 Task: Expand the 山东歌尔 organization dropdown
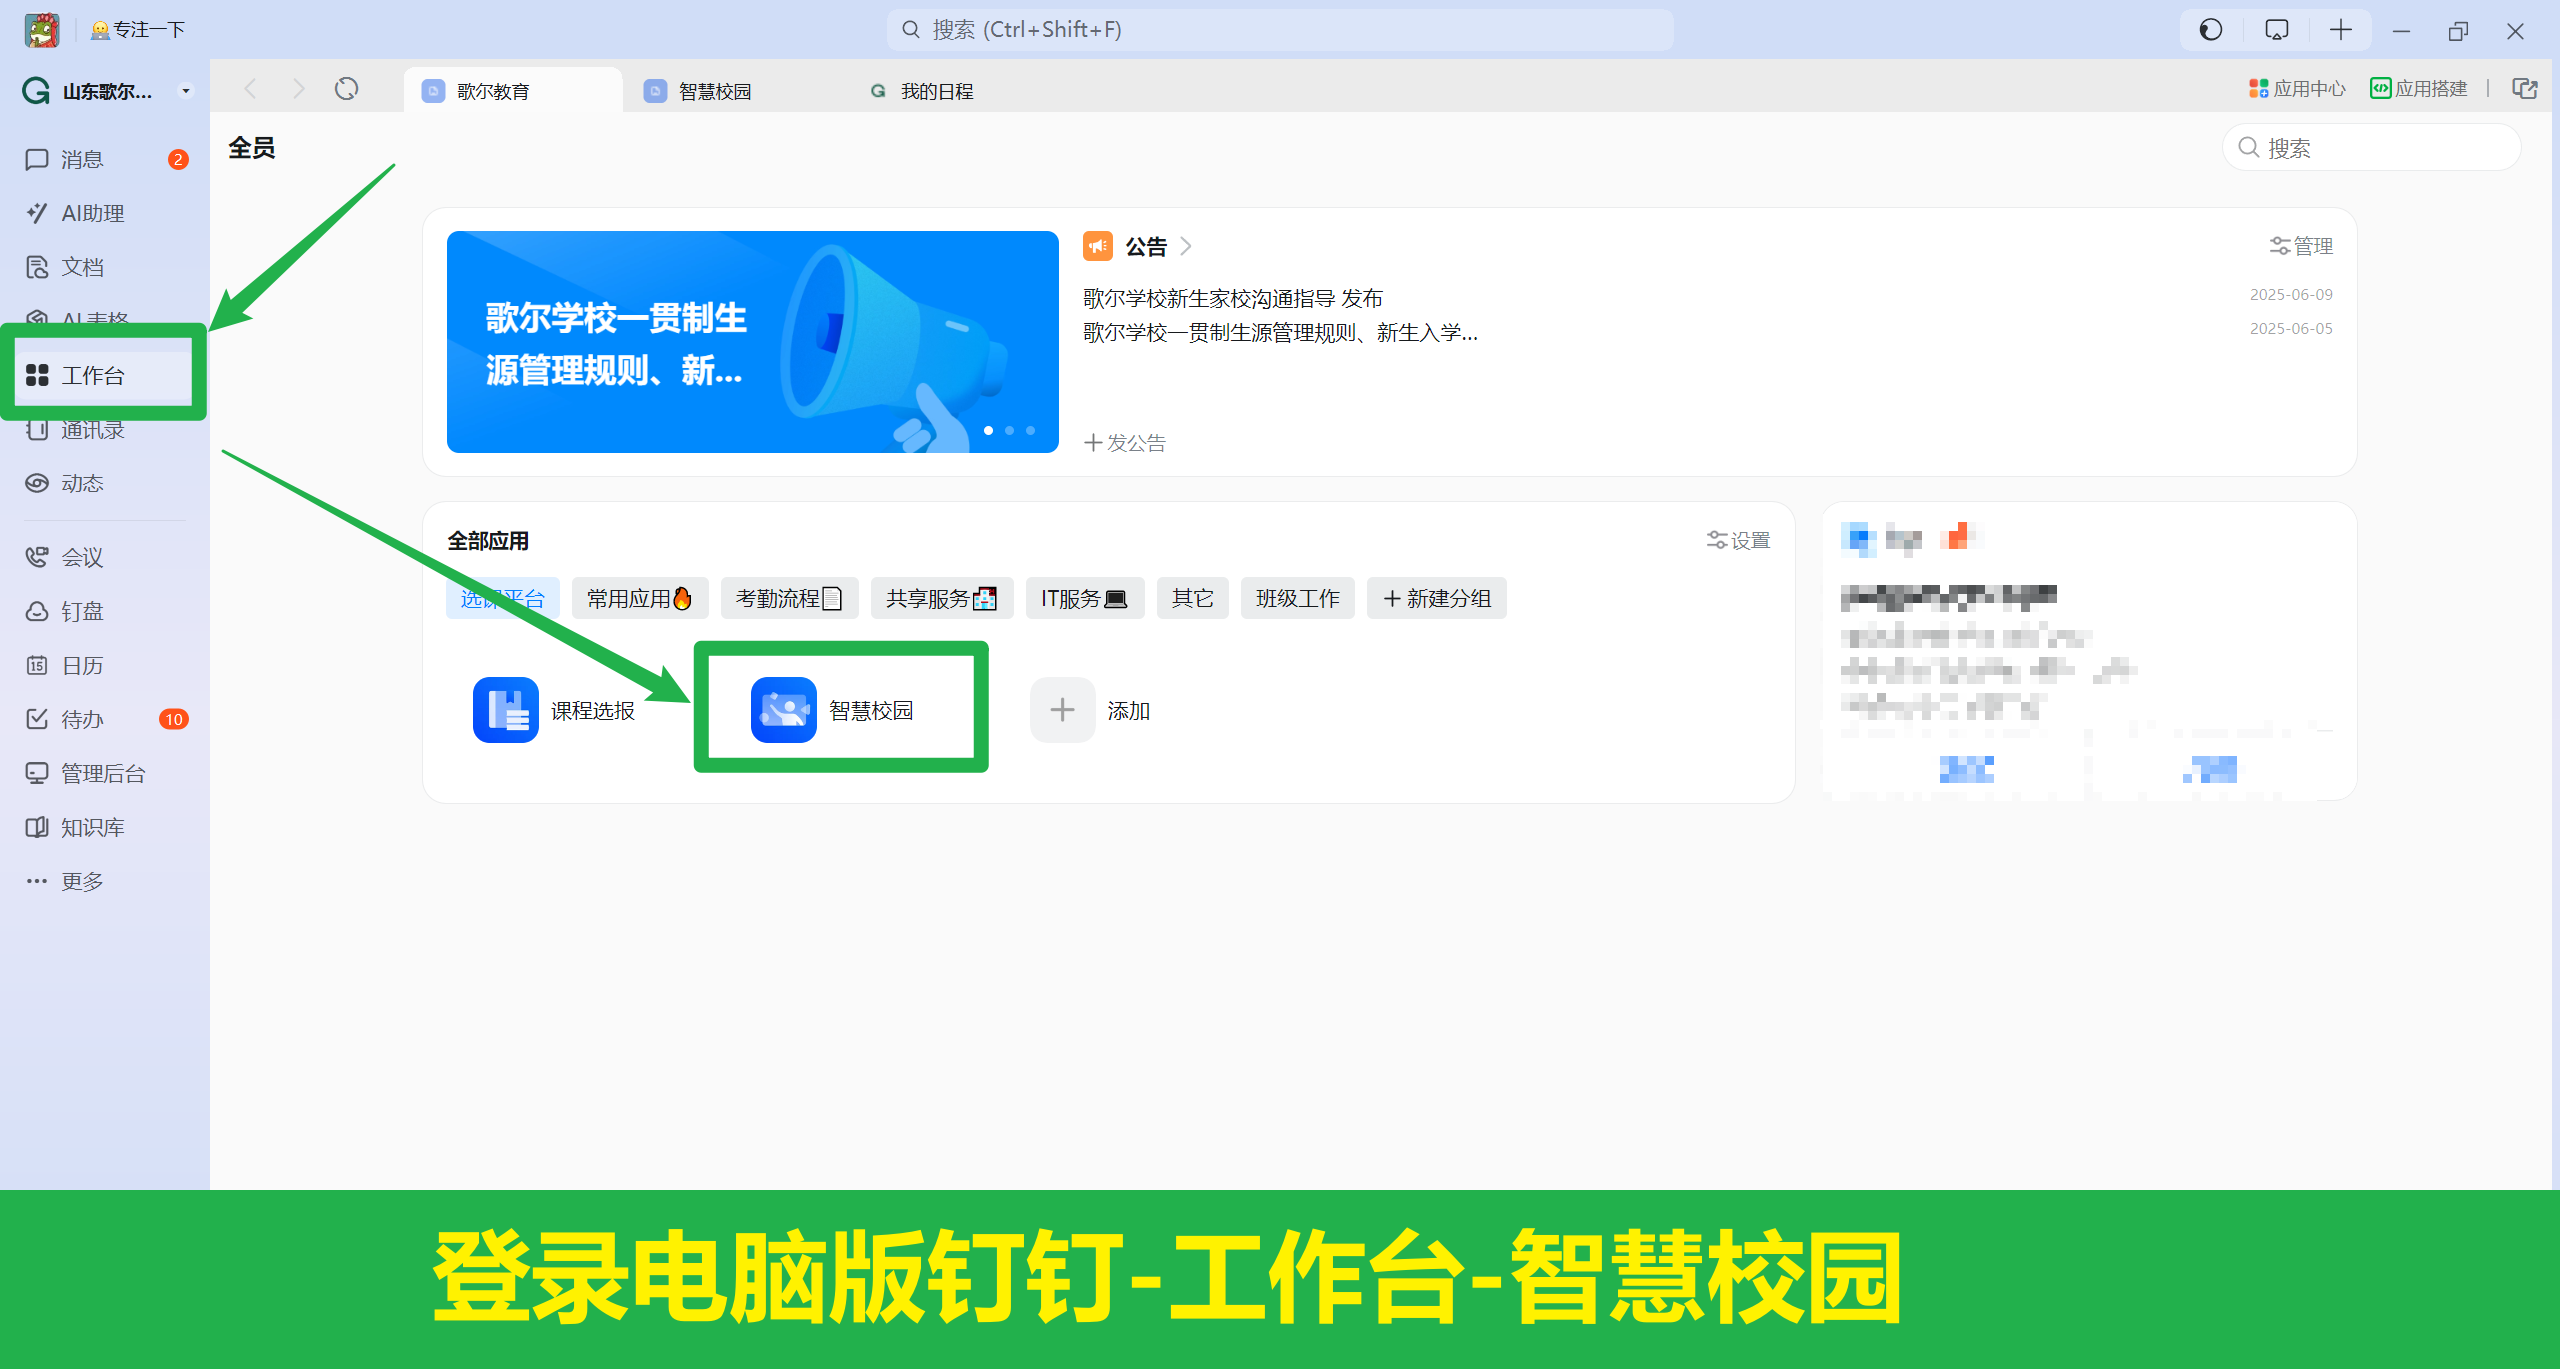click(185, 91)
